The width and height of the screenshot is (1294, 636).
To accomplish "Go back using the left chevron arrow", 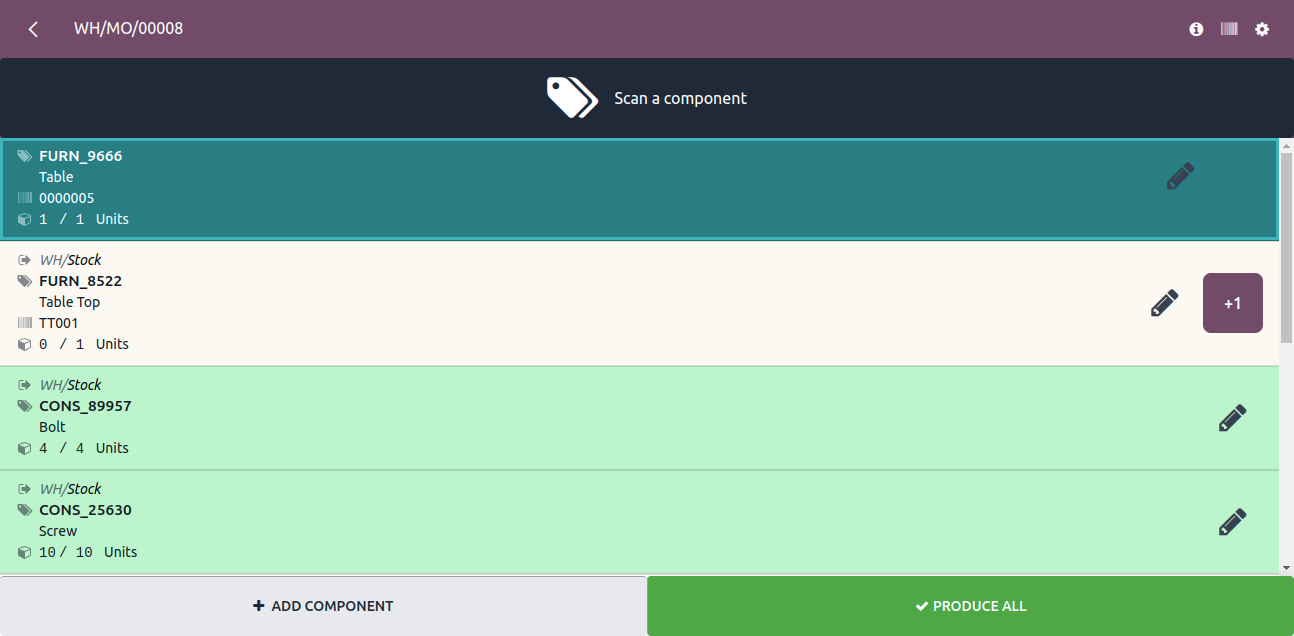I will 33,29.
